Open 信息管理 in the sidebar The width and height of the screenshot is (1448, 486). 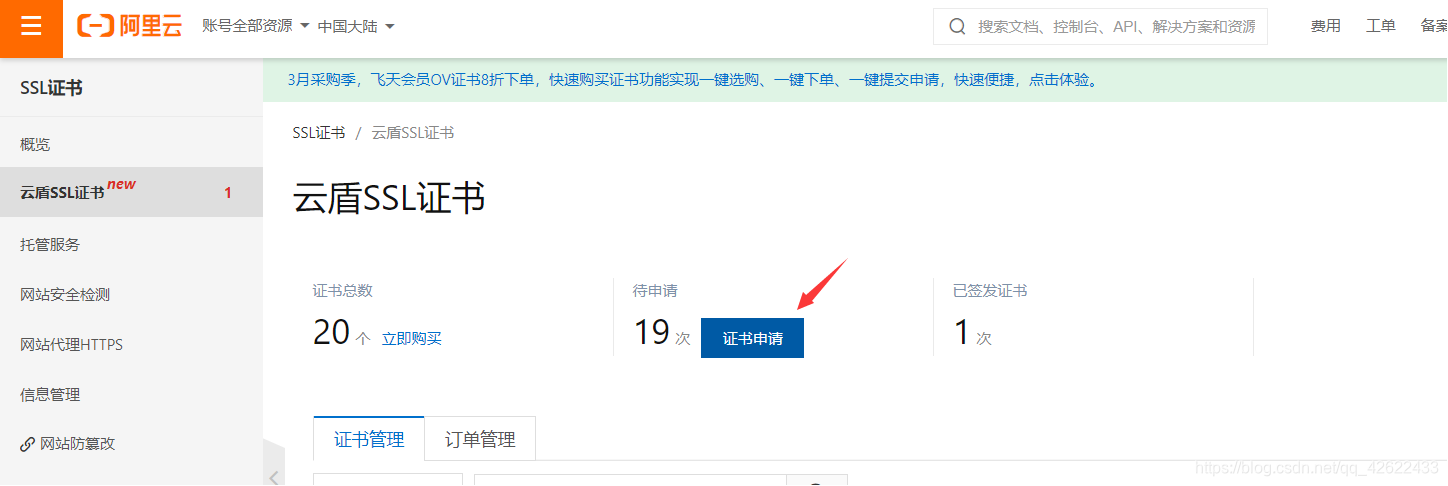[50, 394]
